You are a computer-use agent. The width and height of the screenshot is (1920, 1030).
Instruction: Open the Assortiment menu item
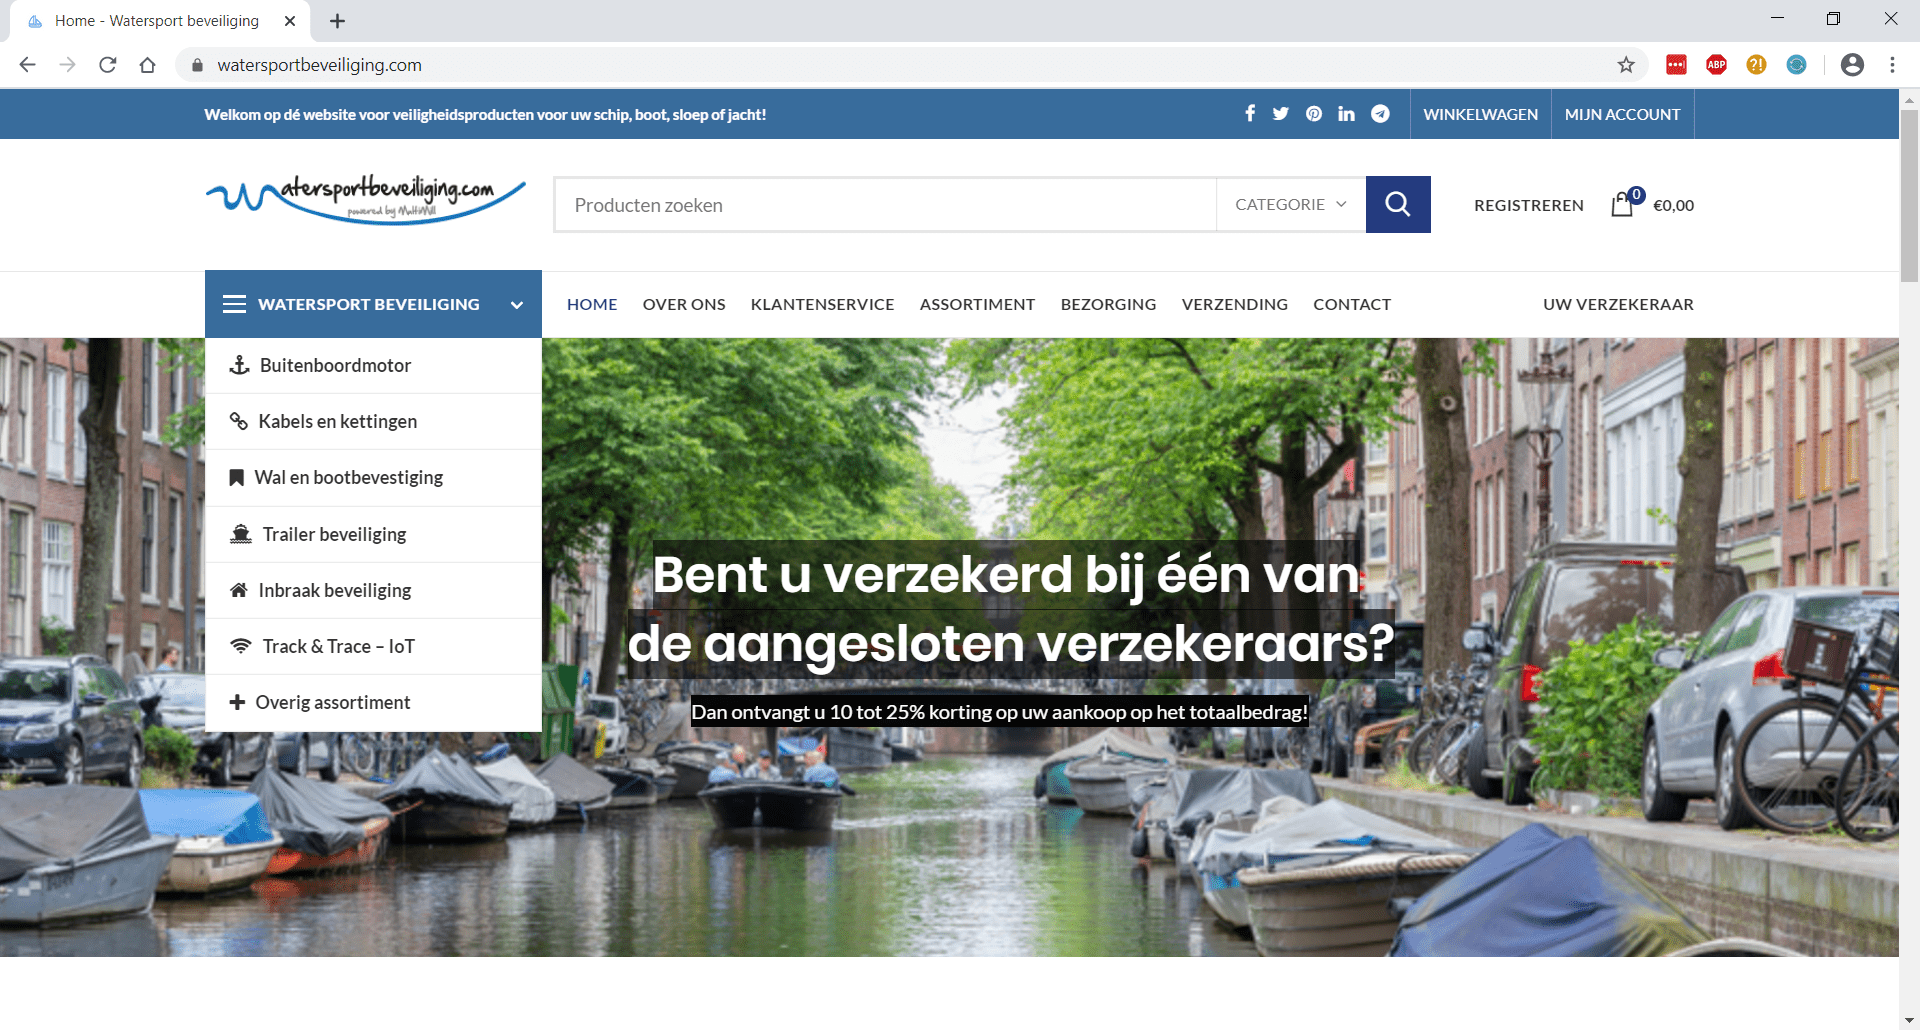point(977,304)
